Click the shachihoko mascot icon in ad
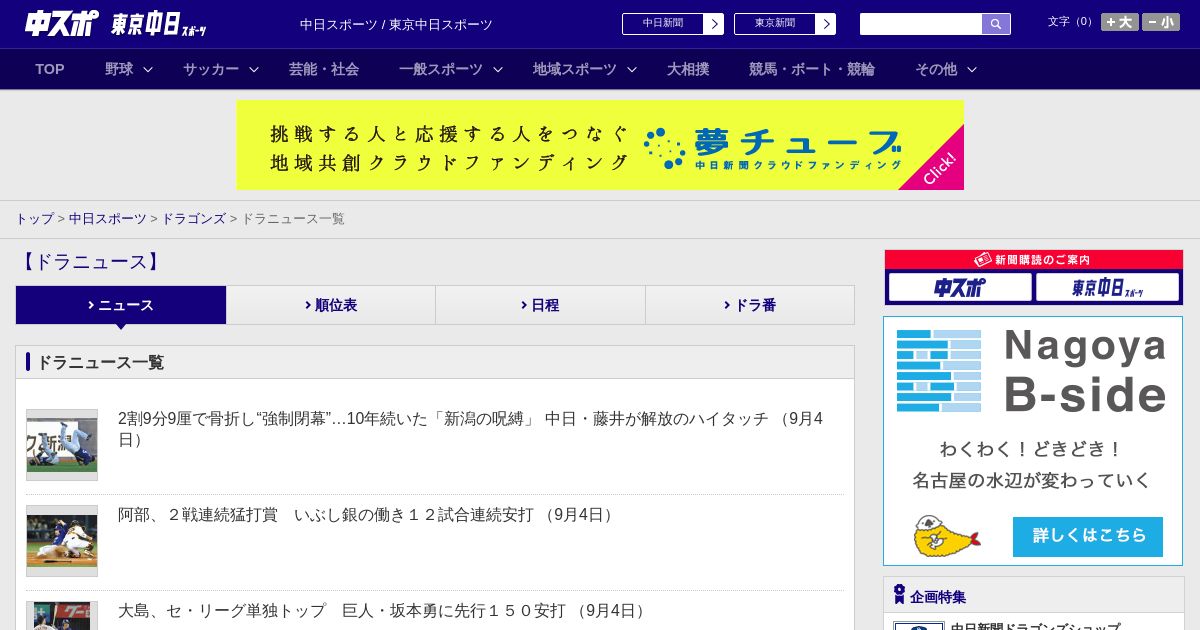The width and height of the screenshot is (1200, 630). 946,537
